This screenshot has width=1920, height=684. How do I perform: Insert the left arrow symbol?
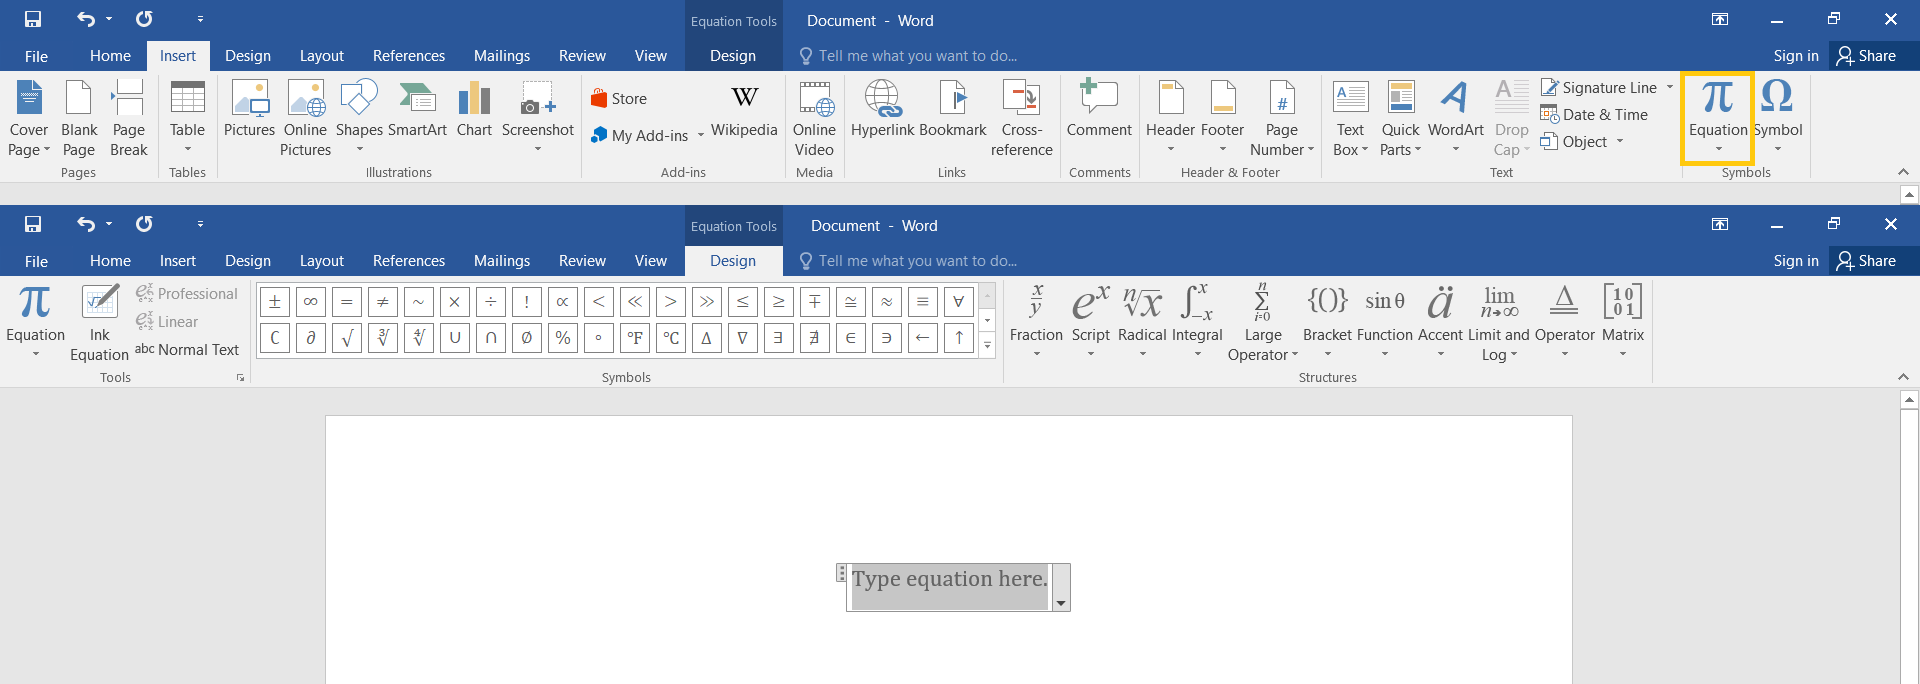(923, 338)
